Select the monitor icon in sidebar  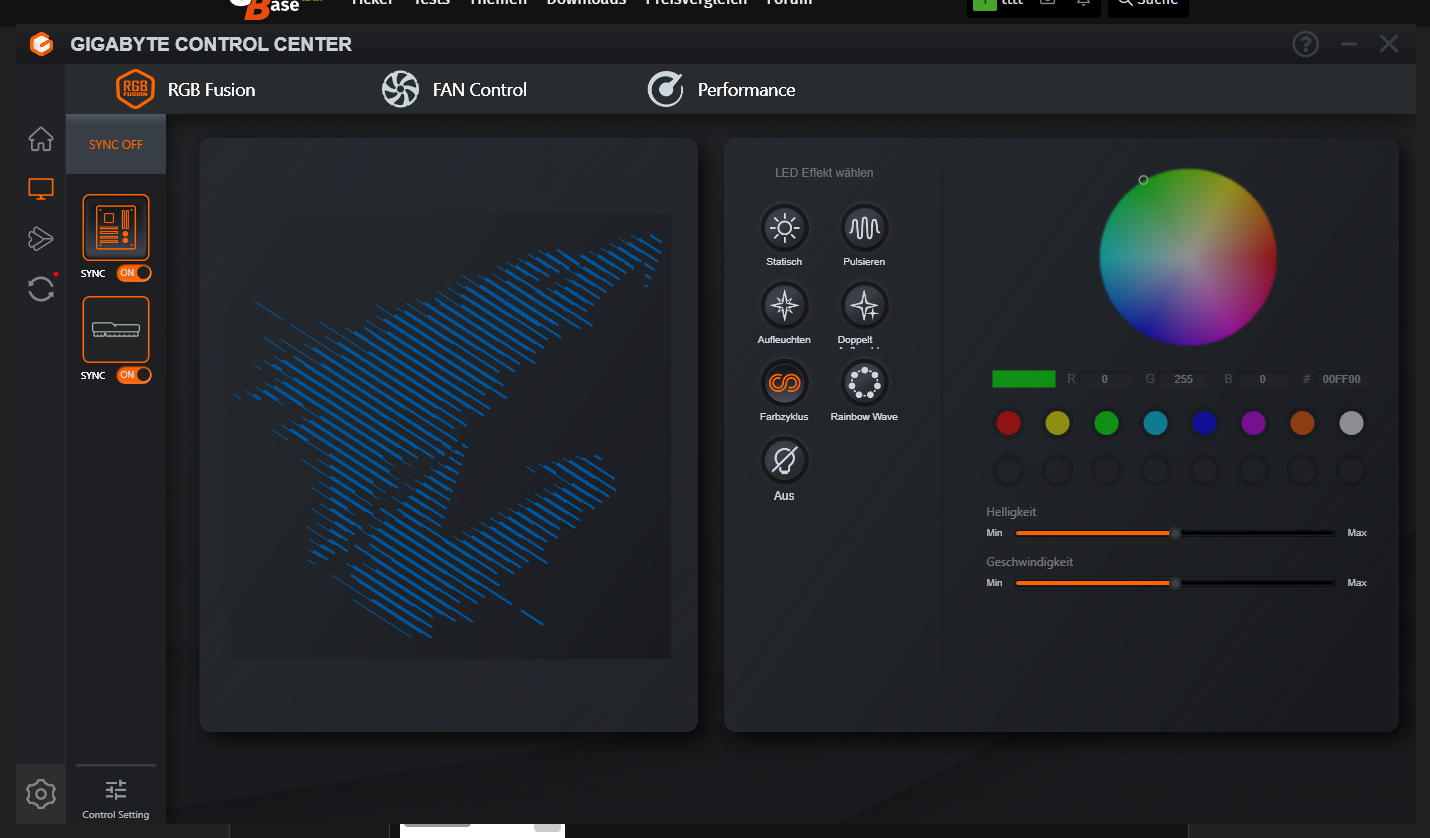pyautogui.click(x=41, y=189)
